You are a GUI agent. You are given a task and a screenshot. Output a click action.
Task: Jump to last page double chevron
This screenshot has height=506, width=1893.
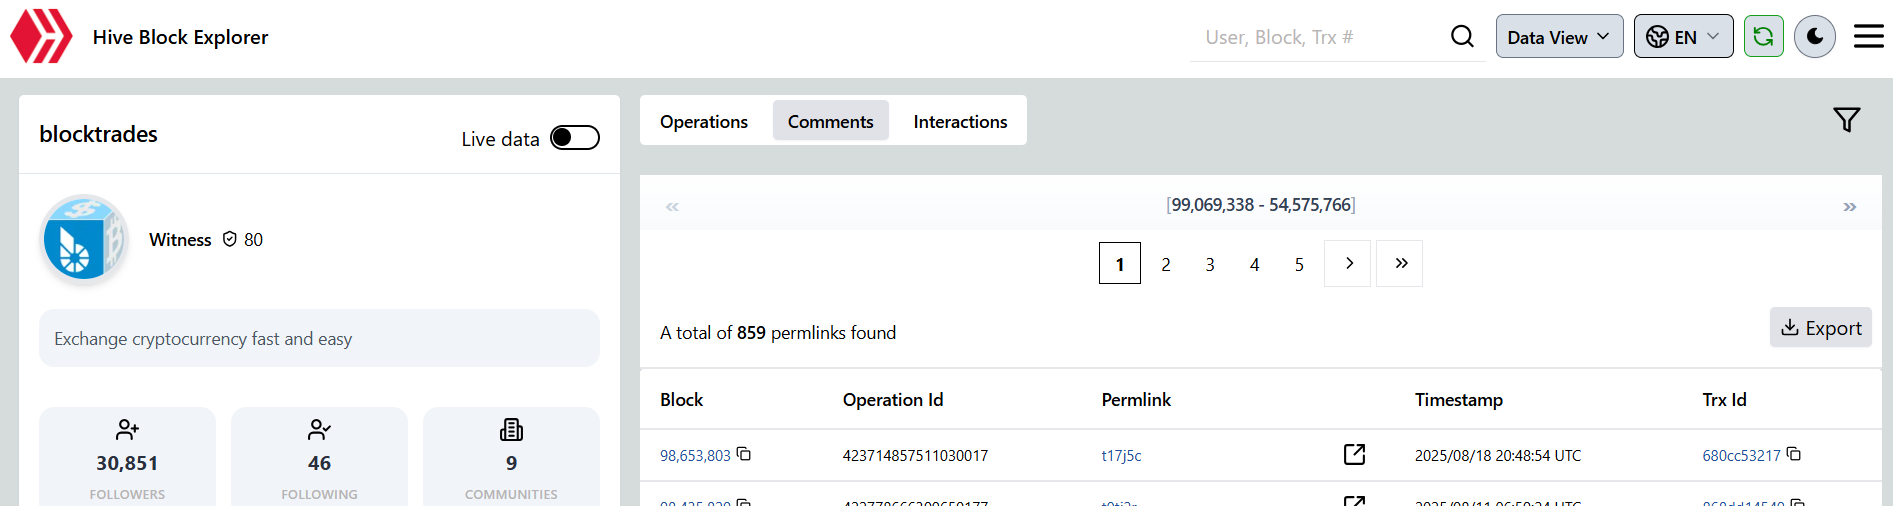point(1400,264)
